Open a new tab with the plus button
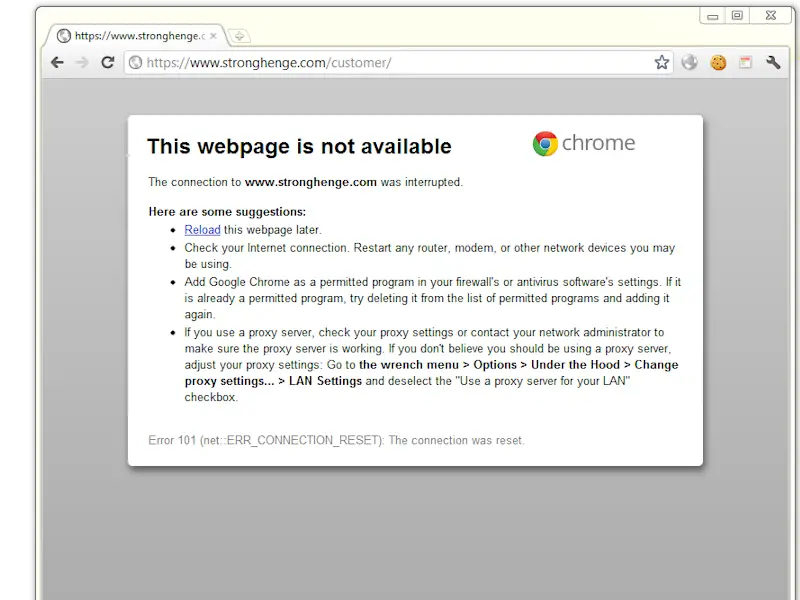The width and height of the screenshot is (800, 600). [239, 36]
